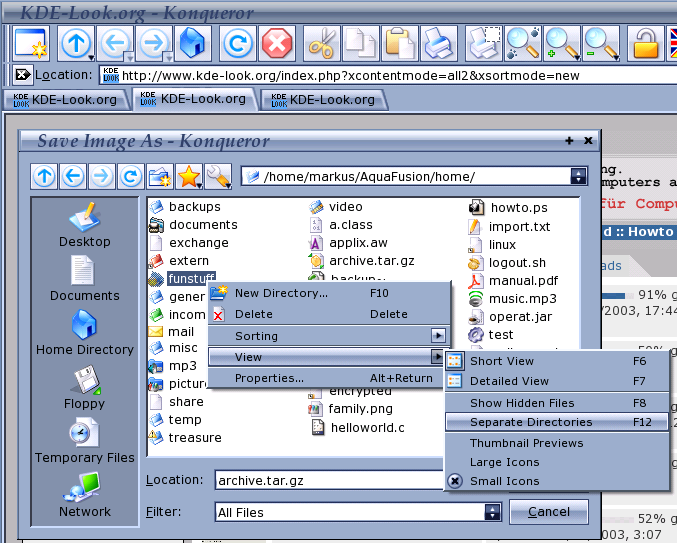Click Forward arrow in Save Image dialog
Image resolution: width=677 pixels, height=543 pixels.
[101, 176]
